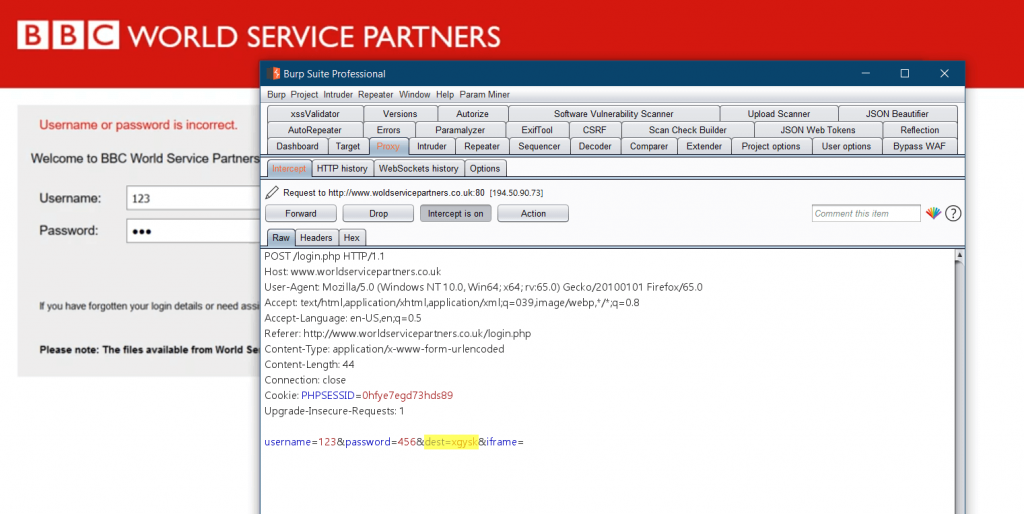The width and height of the screenshot is (1024, 514).
Task: Open the proxy Options sub-tab
Action: coord(485,169)
